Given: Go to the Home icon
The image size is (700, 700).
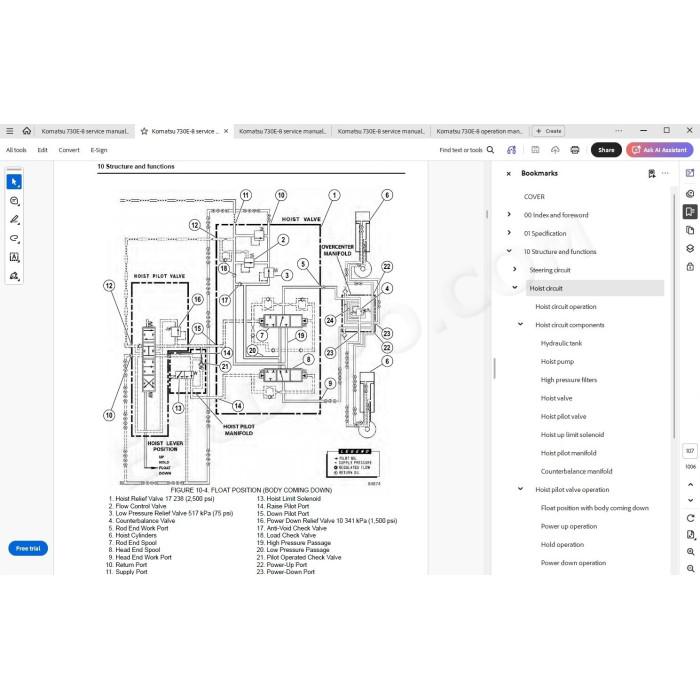Looking at the screenshot, I should pos(27,131).
